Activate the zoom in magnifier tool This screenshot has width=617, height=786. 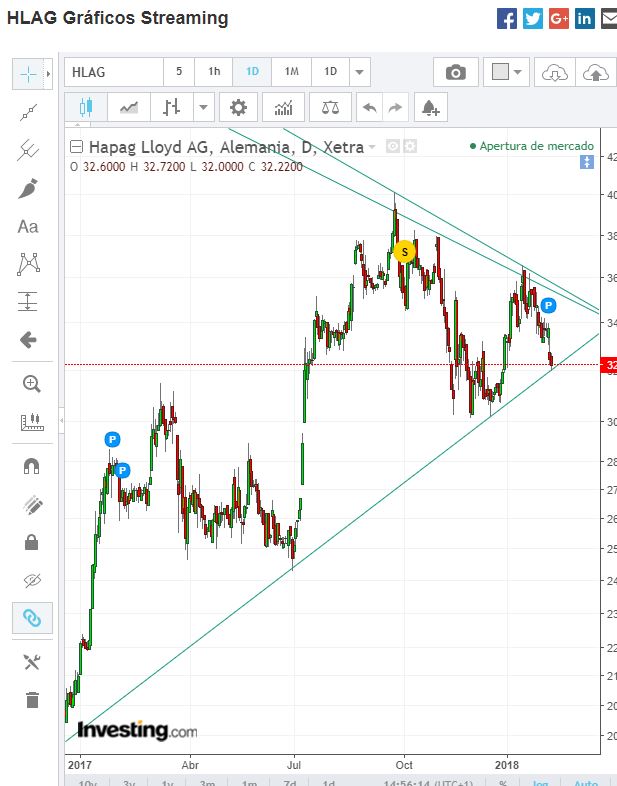click(x=32, y=384)
